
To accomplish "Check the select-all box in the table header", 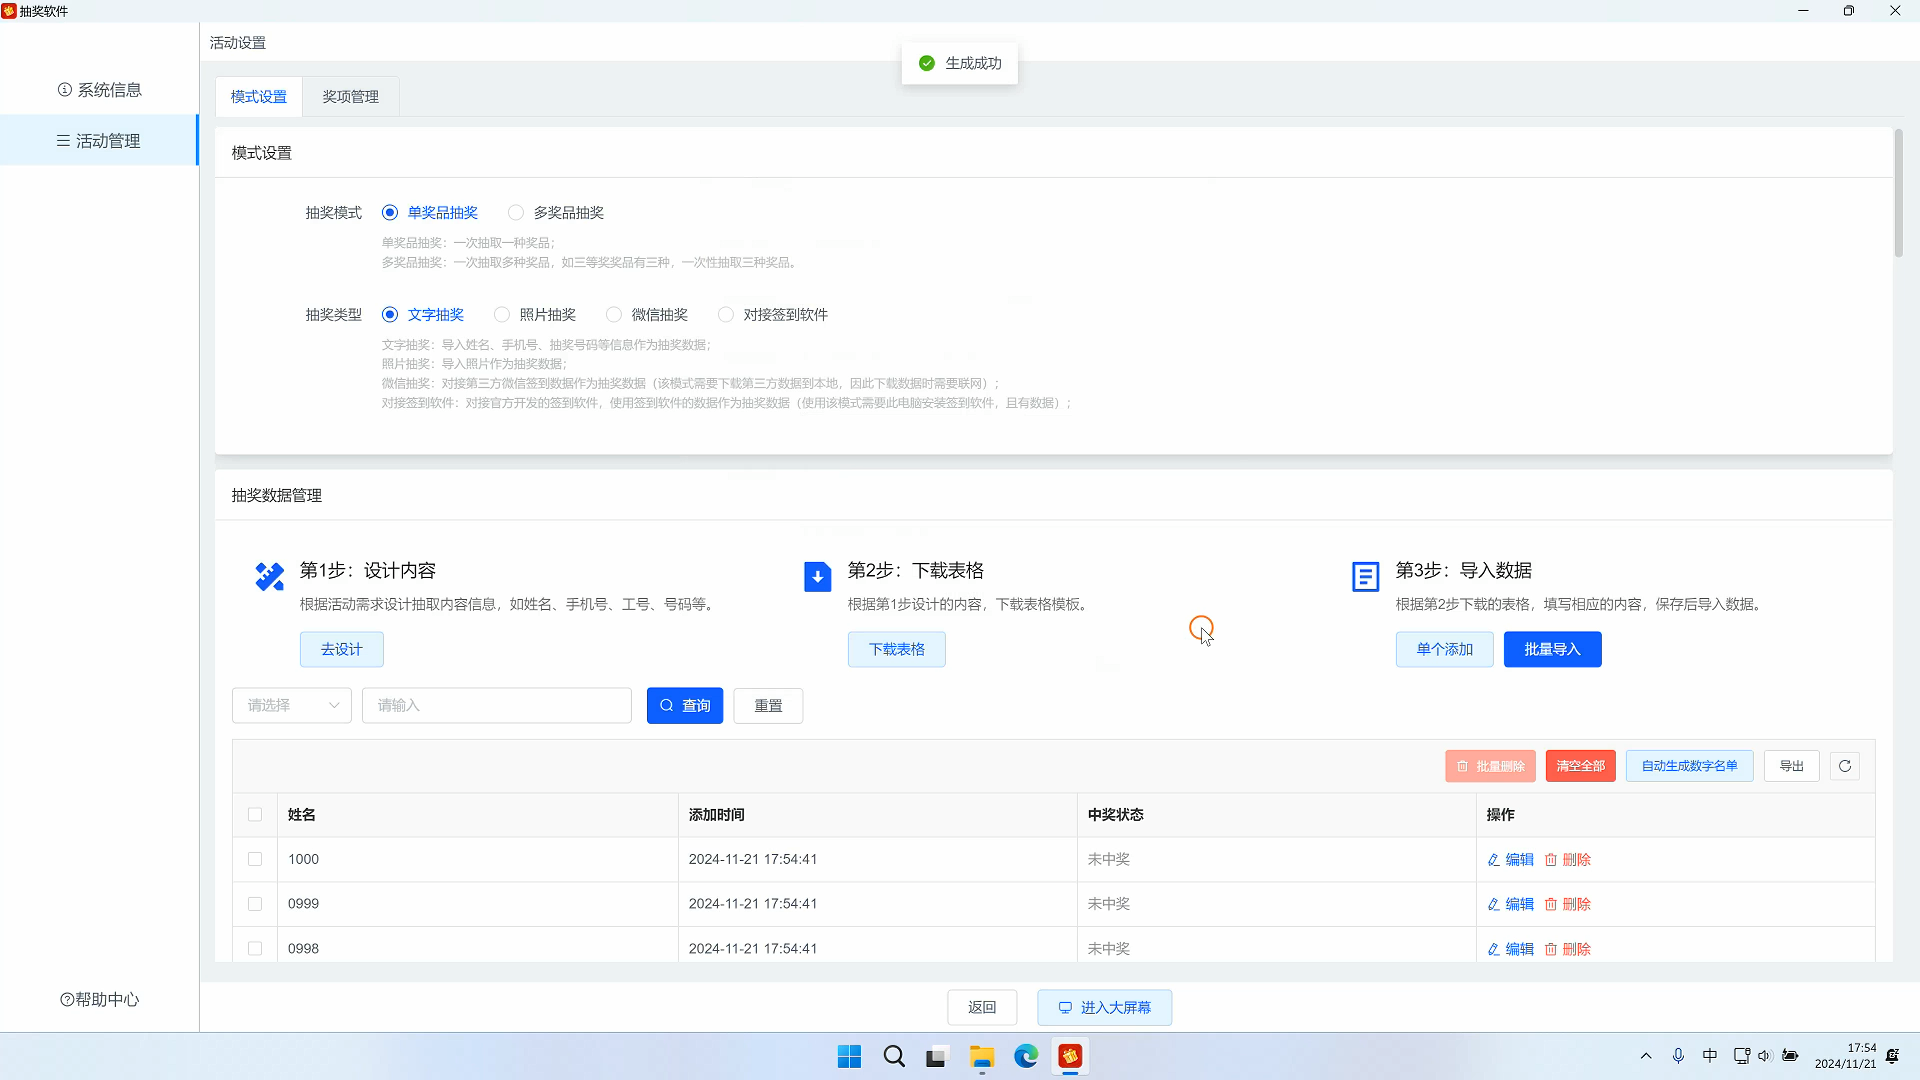I will [255, 815].
